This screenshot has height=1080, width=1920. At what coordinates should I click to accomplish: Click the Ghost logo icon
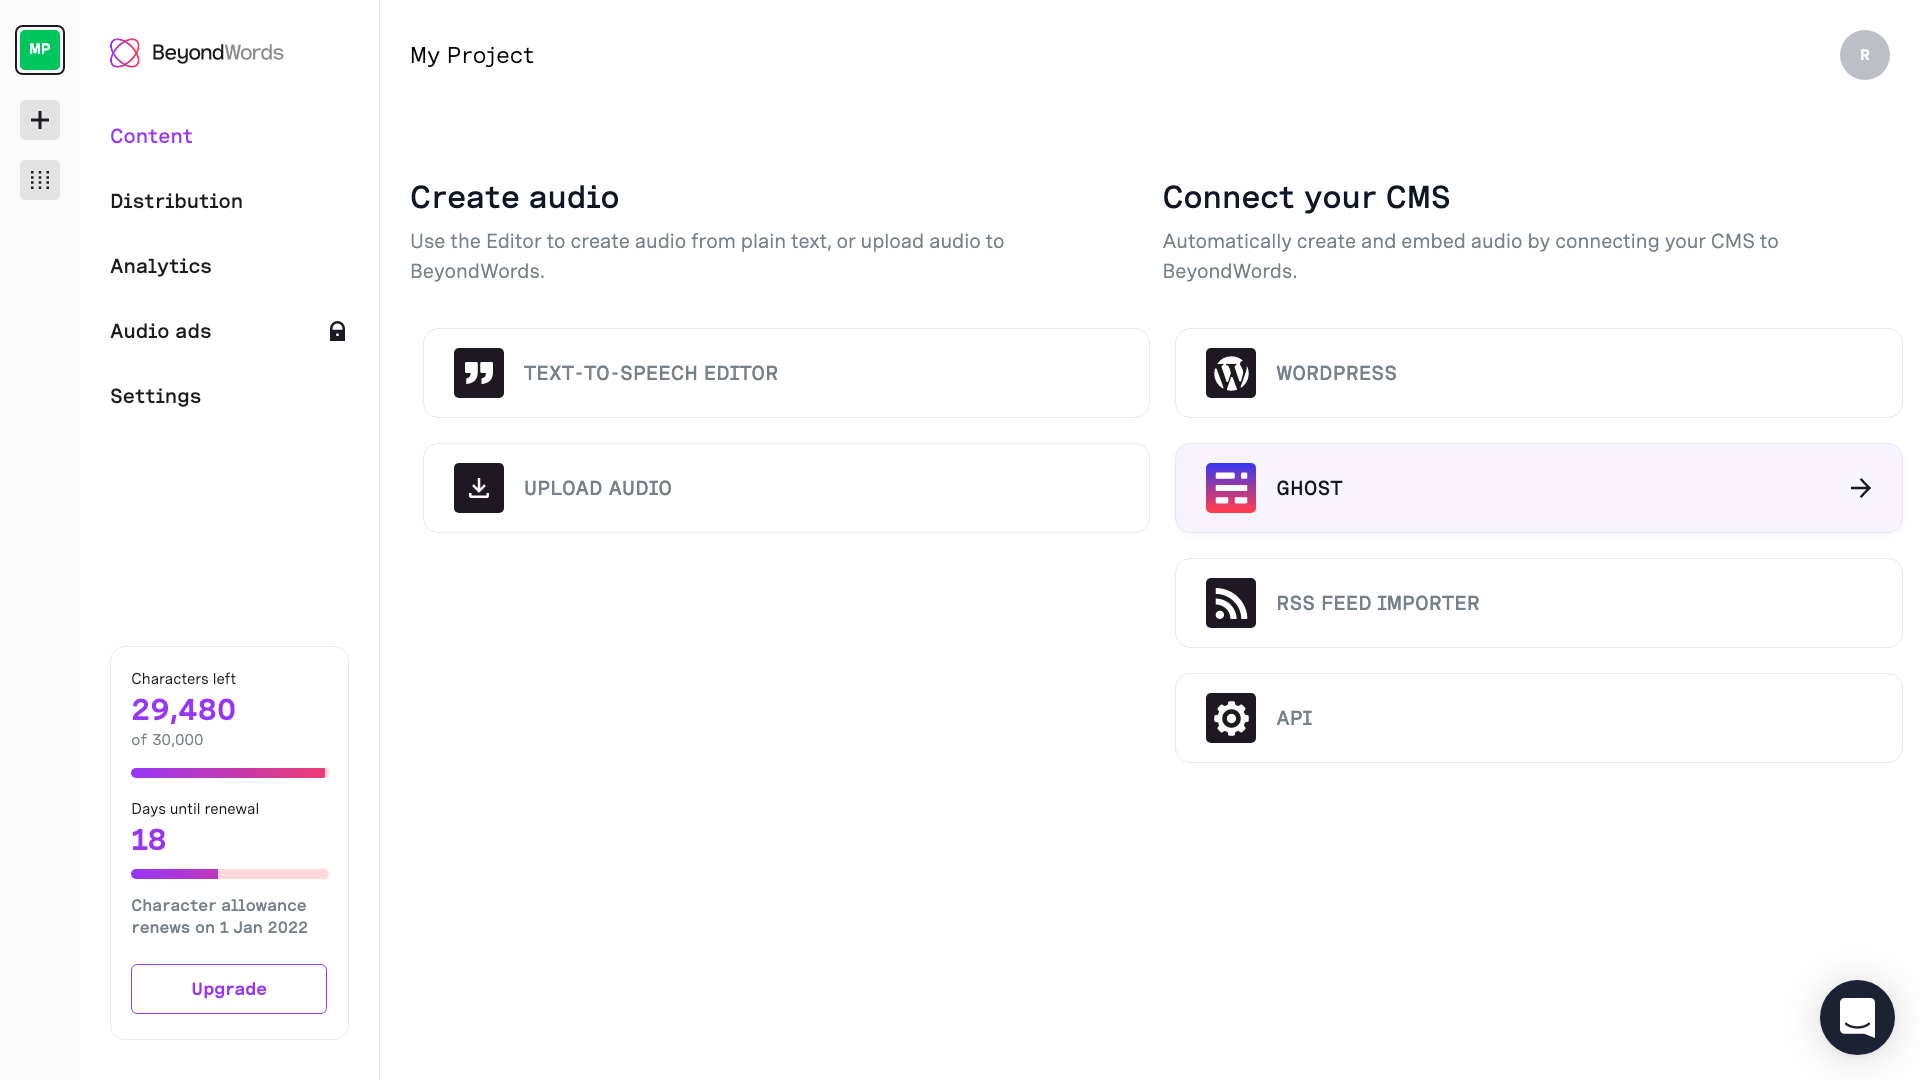(x=1231, y=488)
